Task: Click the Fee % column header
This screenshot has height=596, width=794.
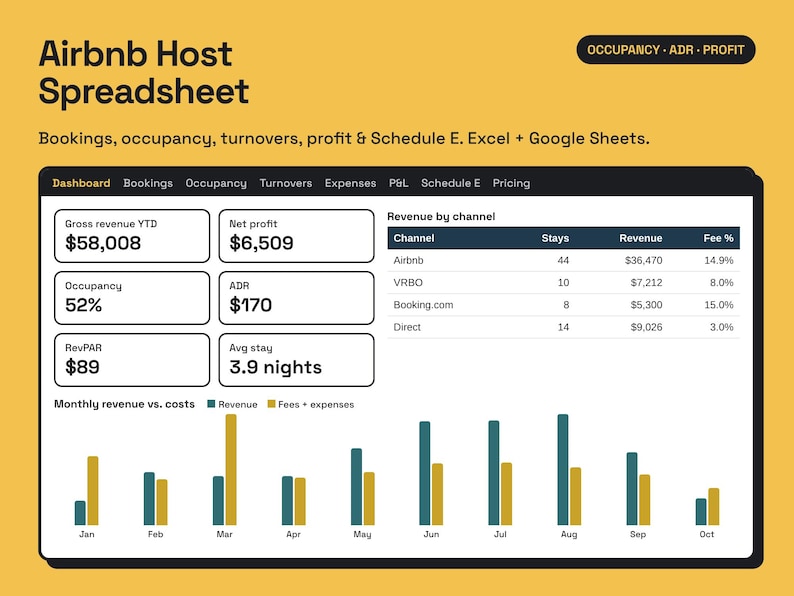Action: pos(718,238)
